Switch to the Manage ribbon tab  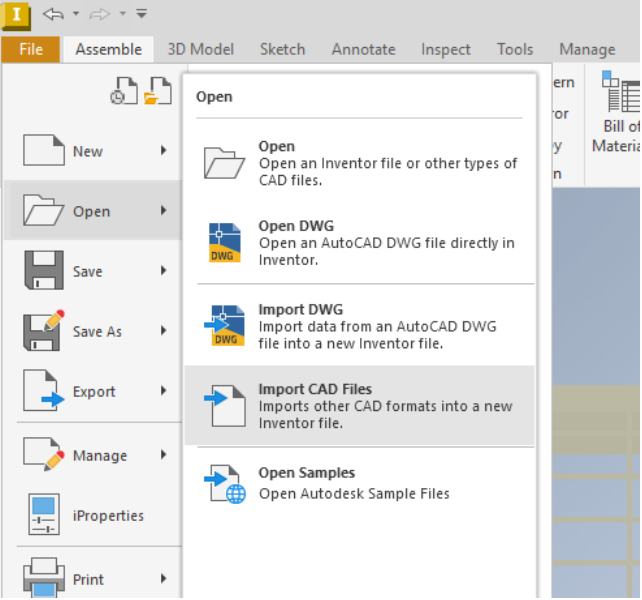coord(587,50)
